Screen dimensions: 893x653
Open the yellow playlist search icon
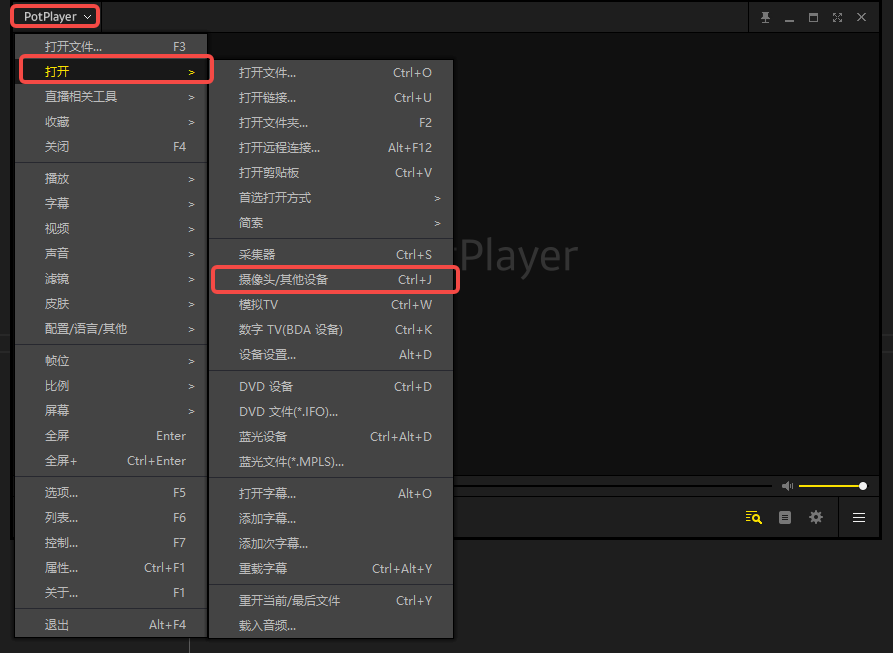click(x=754, y=517)
